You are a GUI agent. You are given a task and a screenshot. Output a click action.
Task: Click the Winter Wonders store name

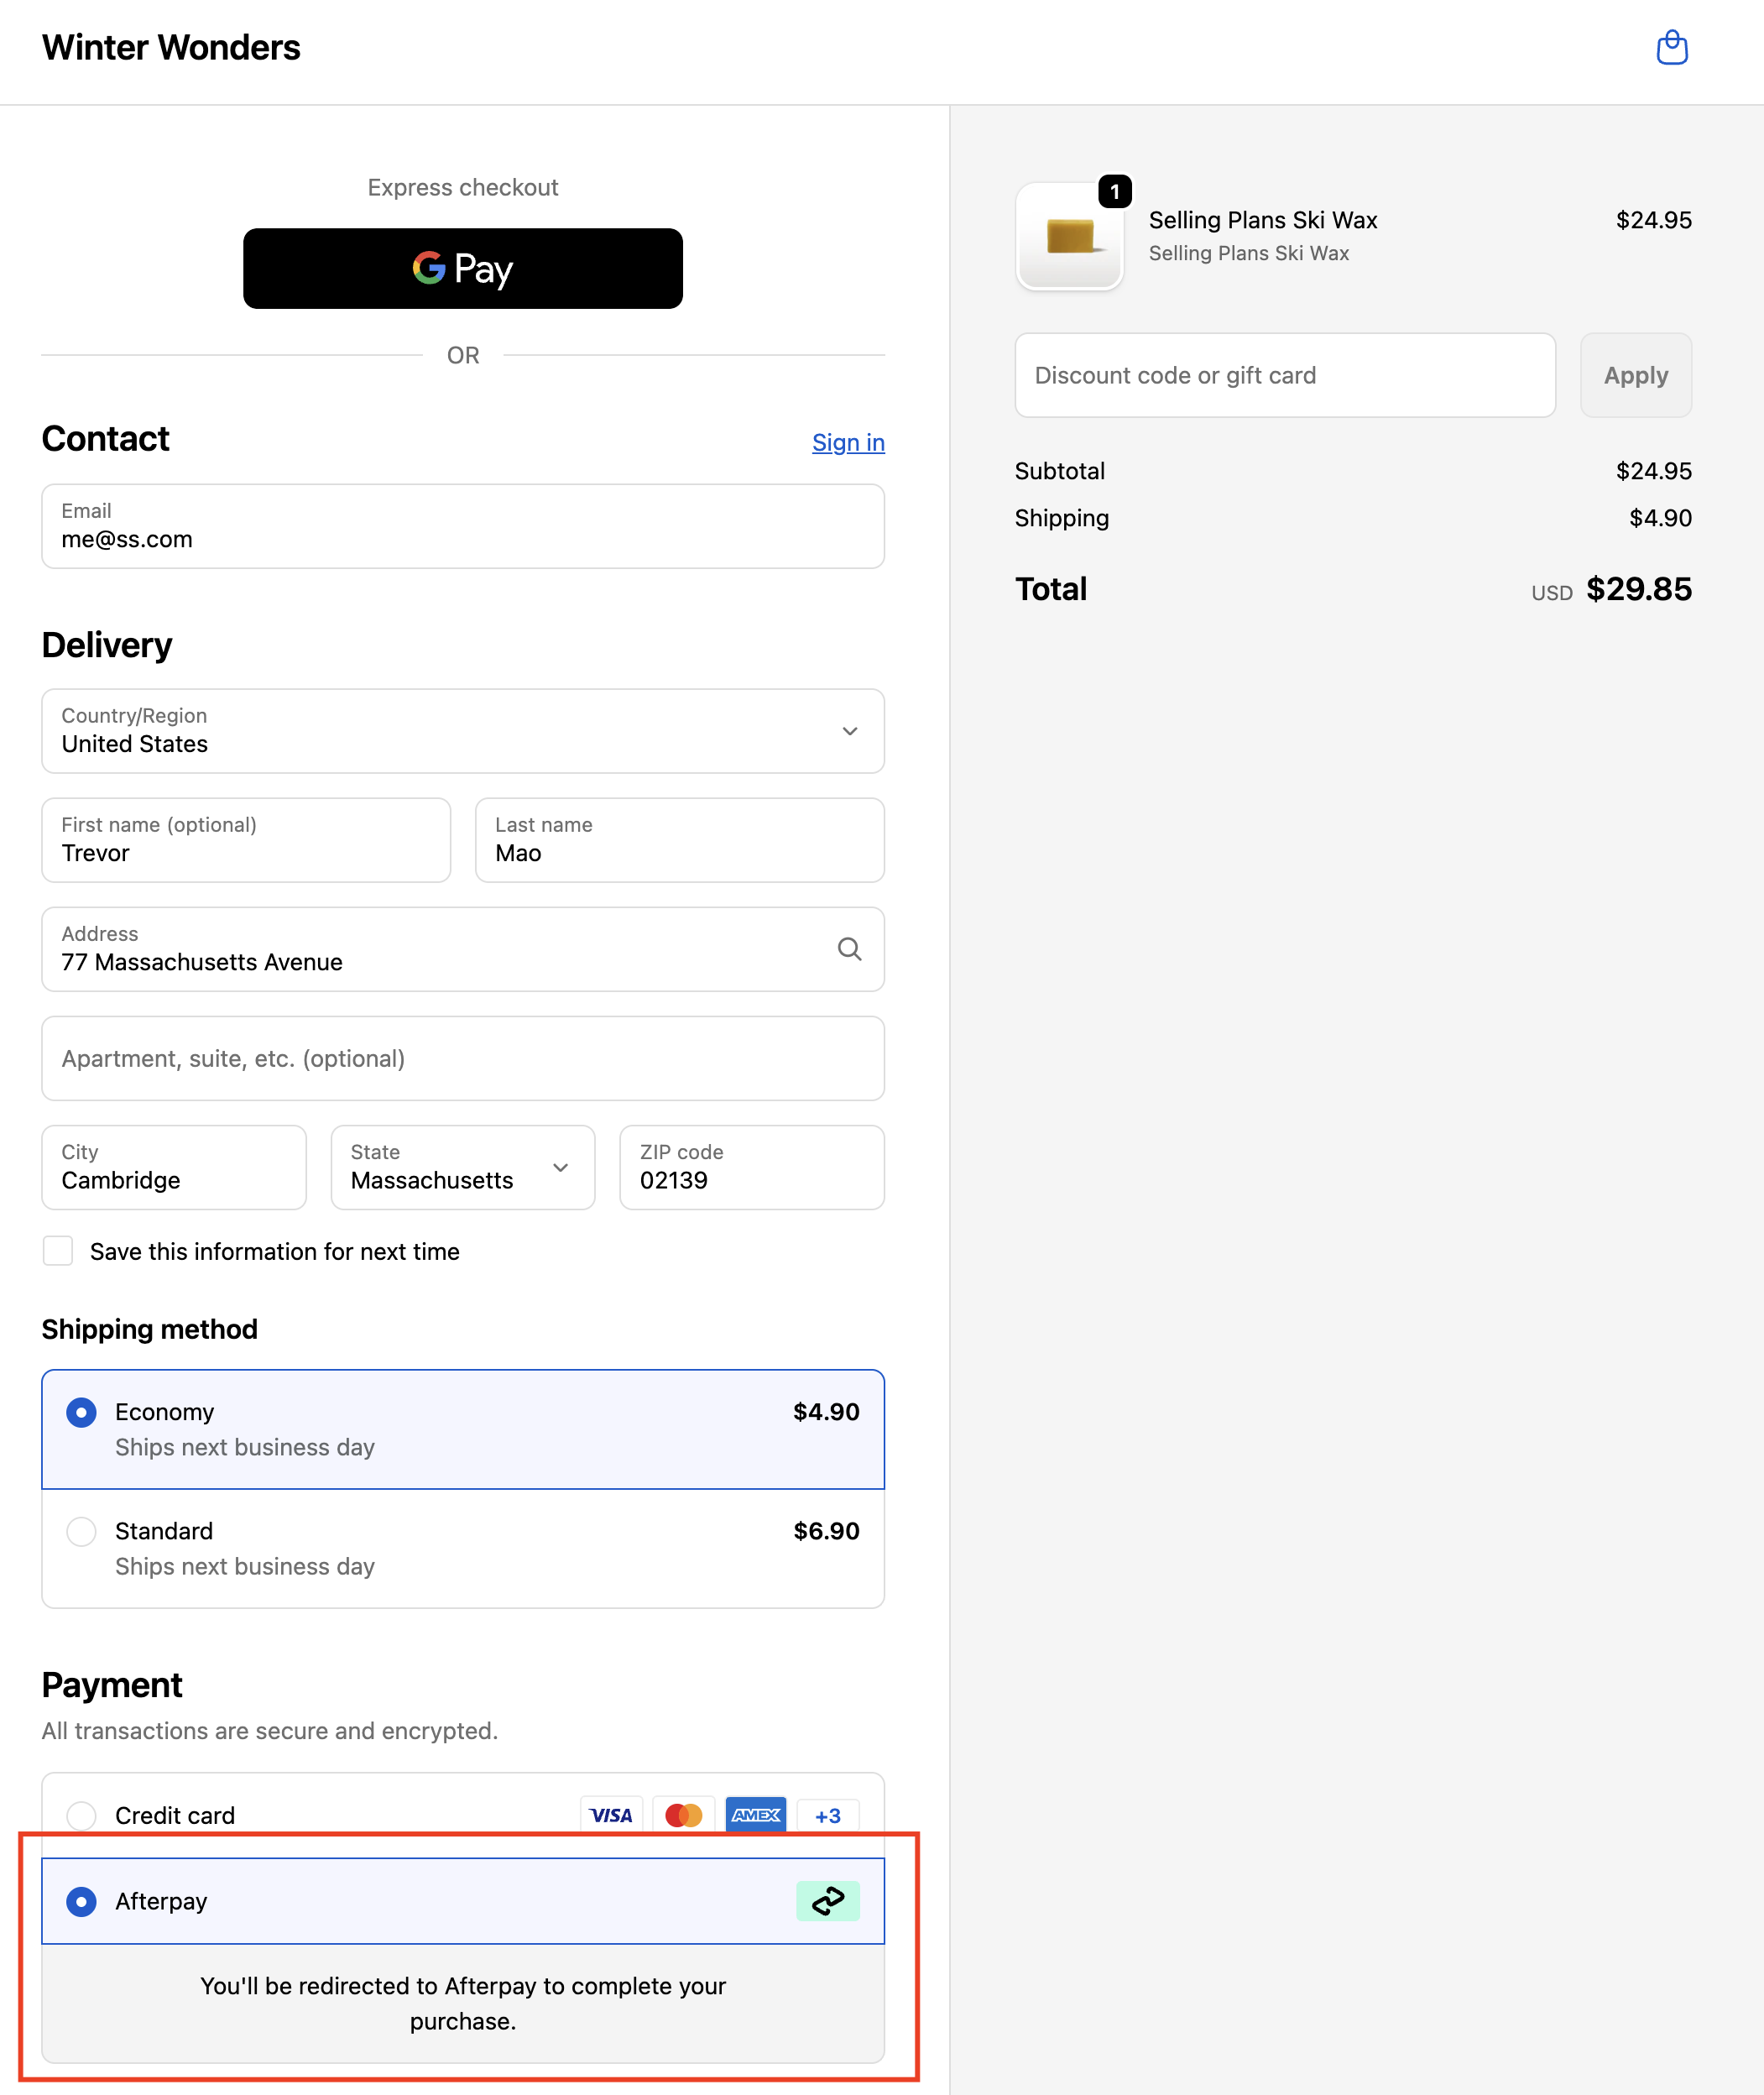pyautogui.click(x=170, y=47)
